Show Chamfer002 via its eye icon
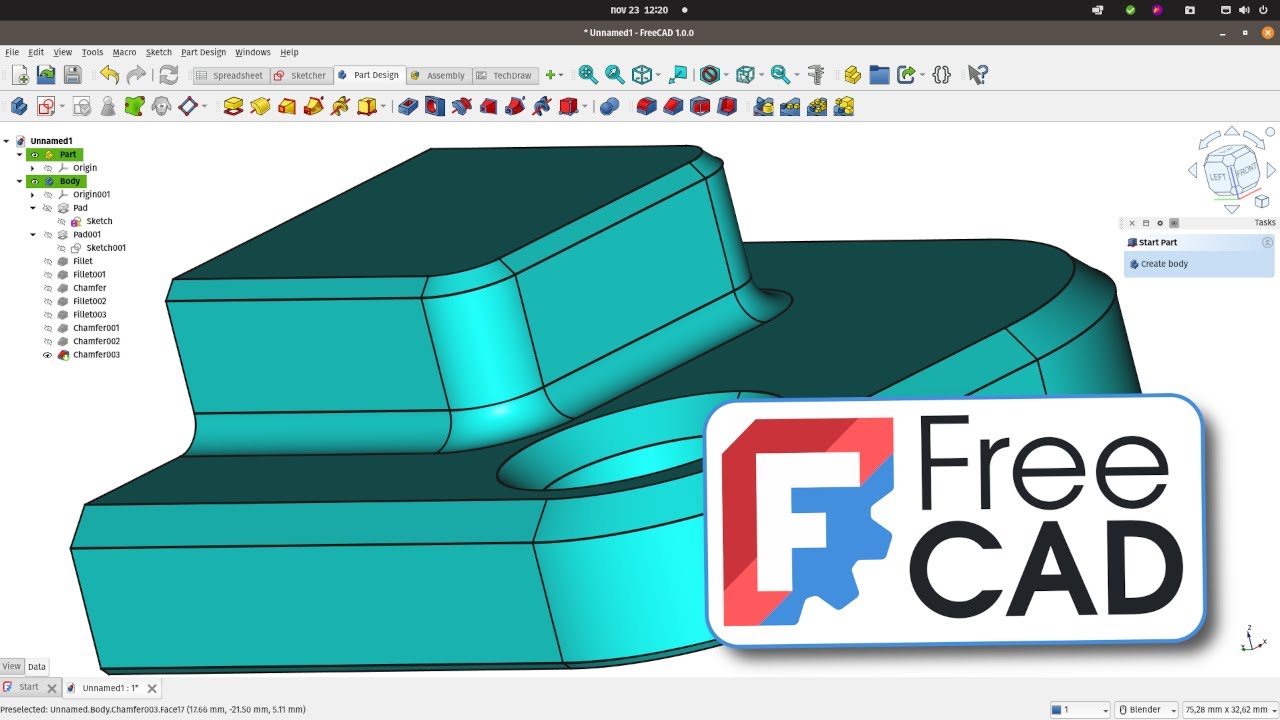 point(47,341)
